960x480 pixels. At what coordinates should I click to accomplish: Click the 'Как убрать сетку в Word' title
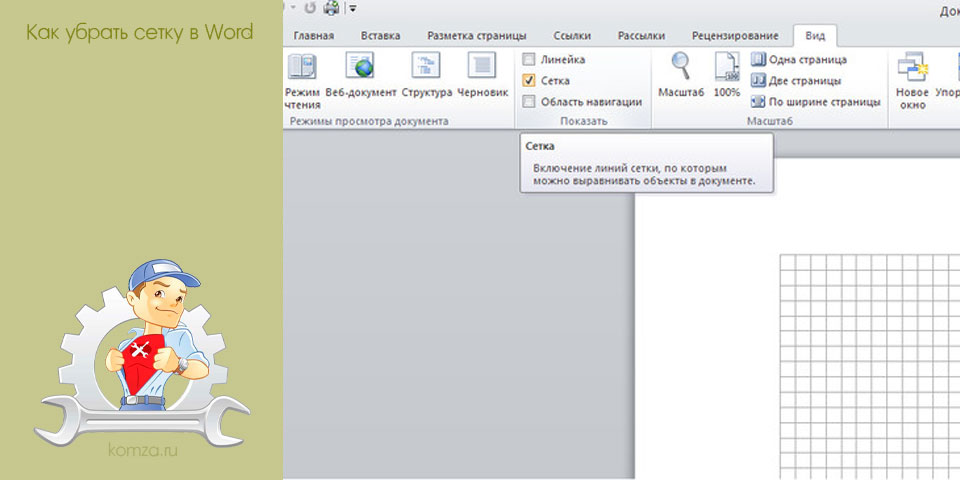click(140, 32)
